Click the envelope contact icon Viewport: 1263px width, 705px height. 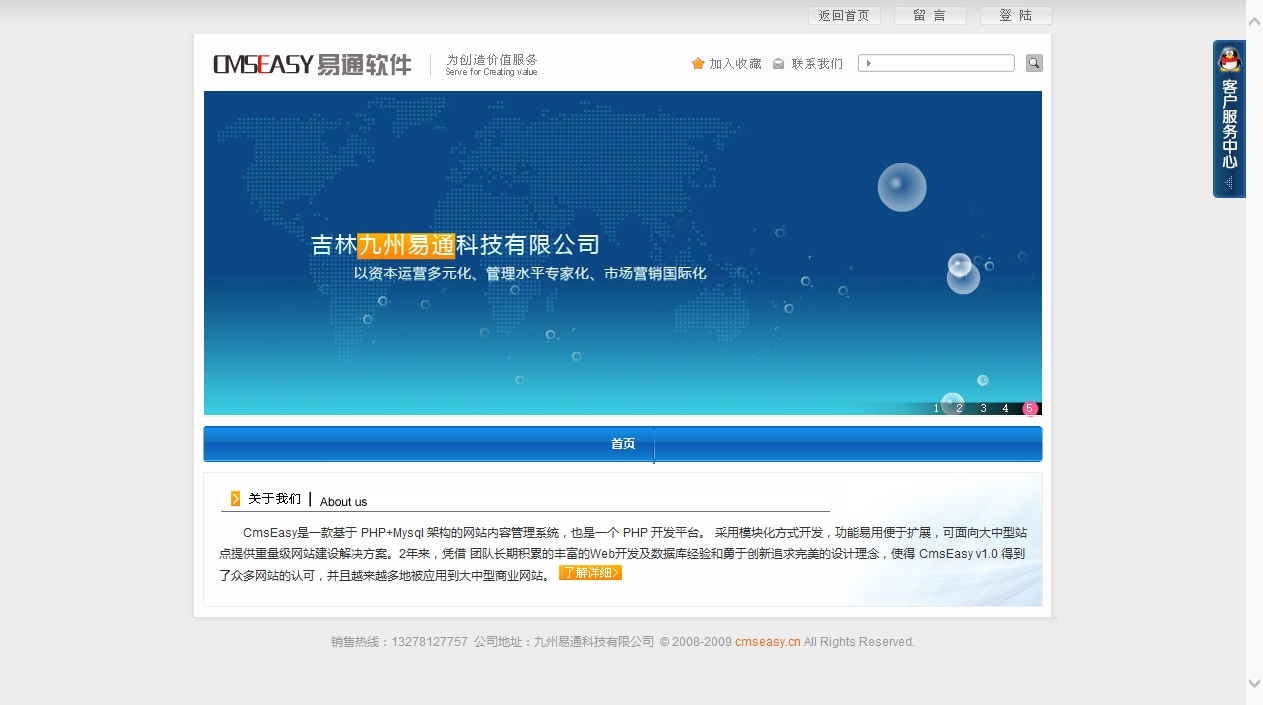778,64
